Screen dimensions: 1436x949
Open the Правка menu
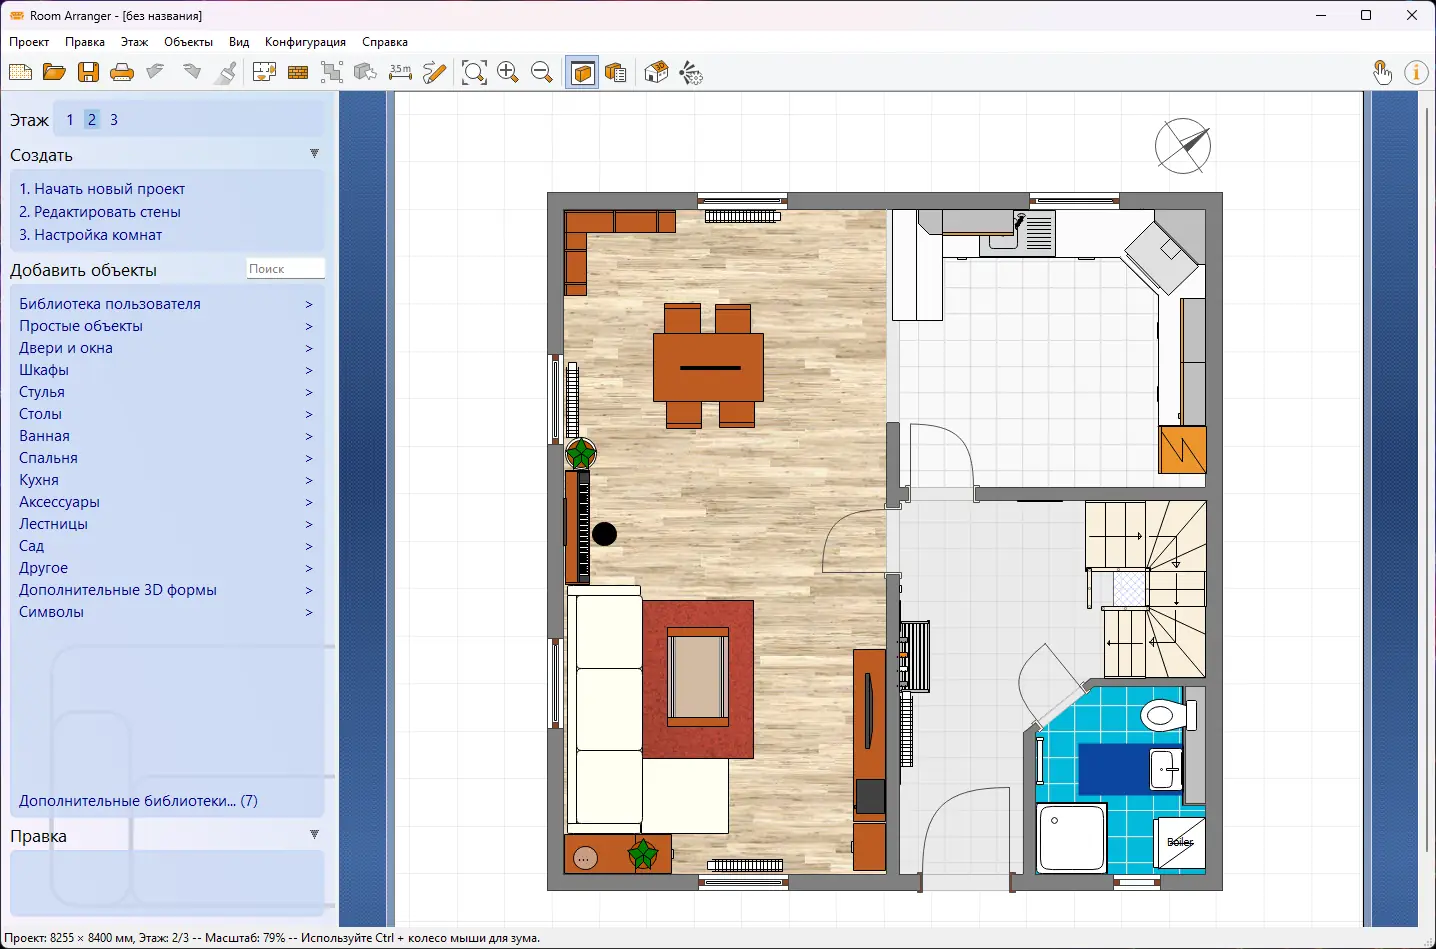click(x=85, y=42)
